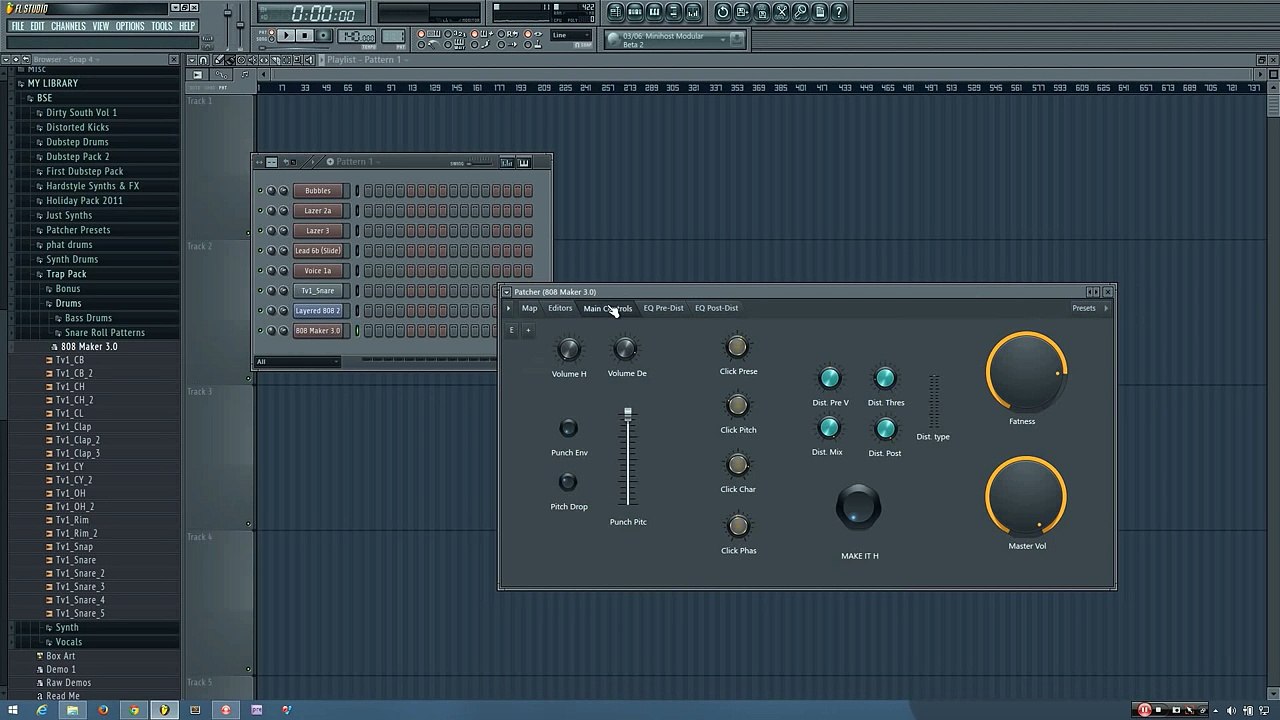Open the playlist window via toolbar icon
Image resolution: width=1280 pixels, height=720 pixels.
[615, 12]
